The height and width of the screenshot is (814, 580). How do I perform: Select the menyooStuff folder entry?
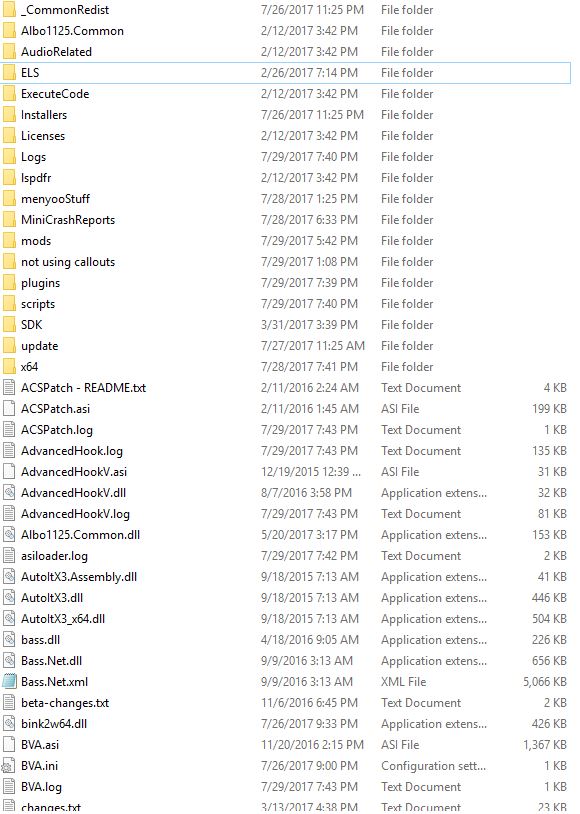(287, 199)
